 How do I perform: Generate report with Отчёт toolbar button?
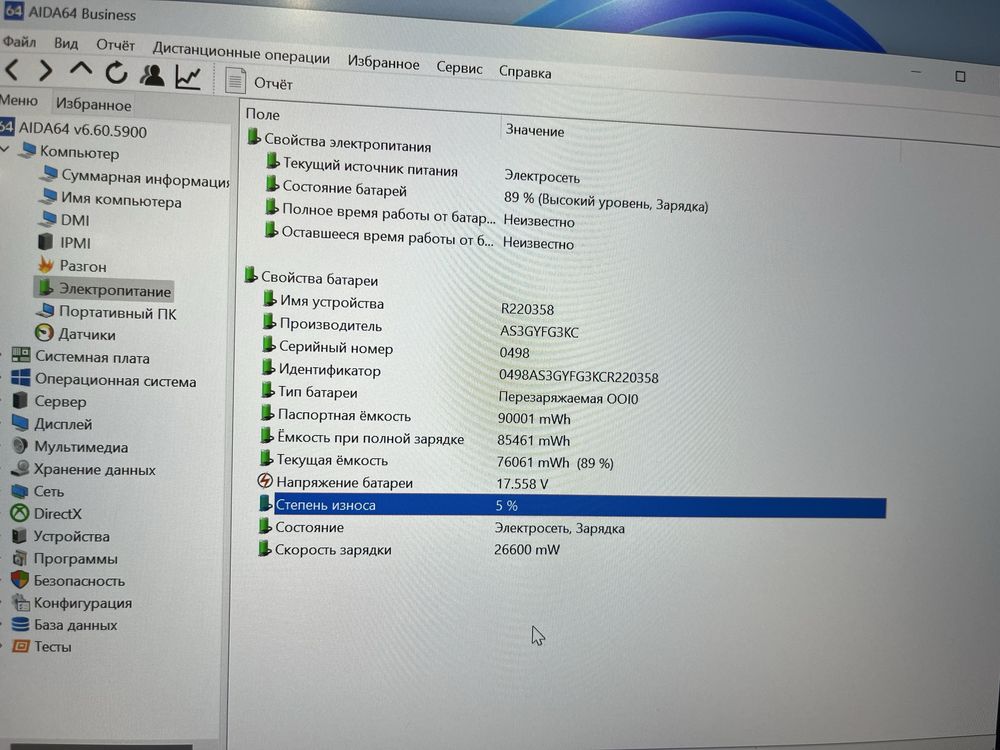[260, 82]
